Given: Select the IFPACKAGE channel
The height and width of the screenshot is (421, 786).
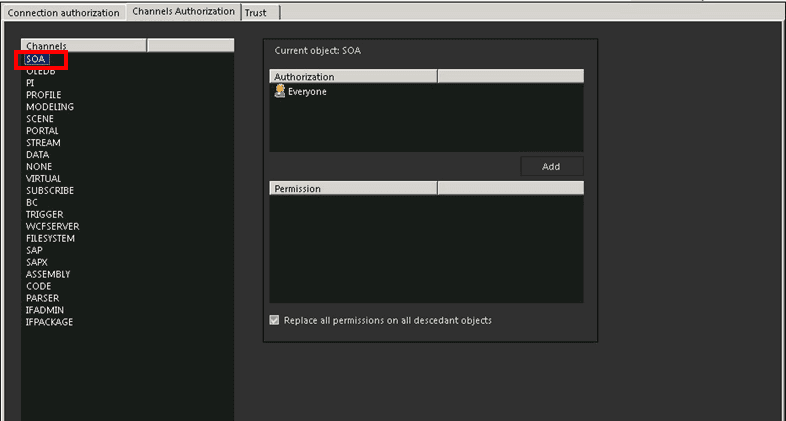Looking at the screenshot, I should click(49, 322).
